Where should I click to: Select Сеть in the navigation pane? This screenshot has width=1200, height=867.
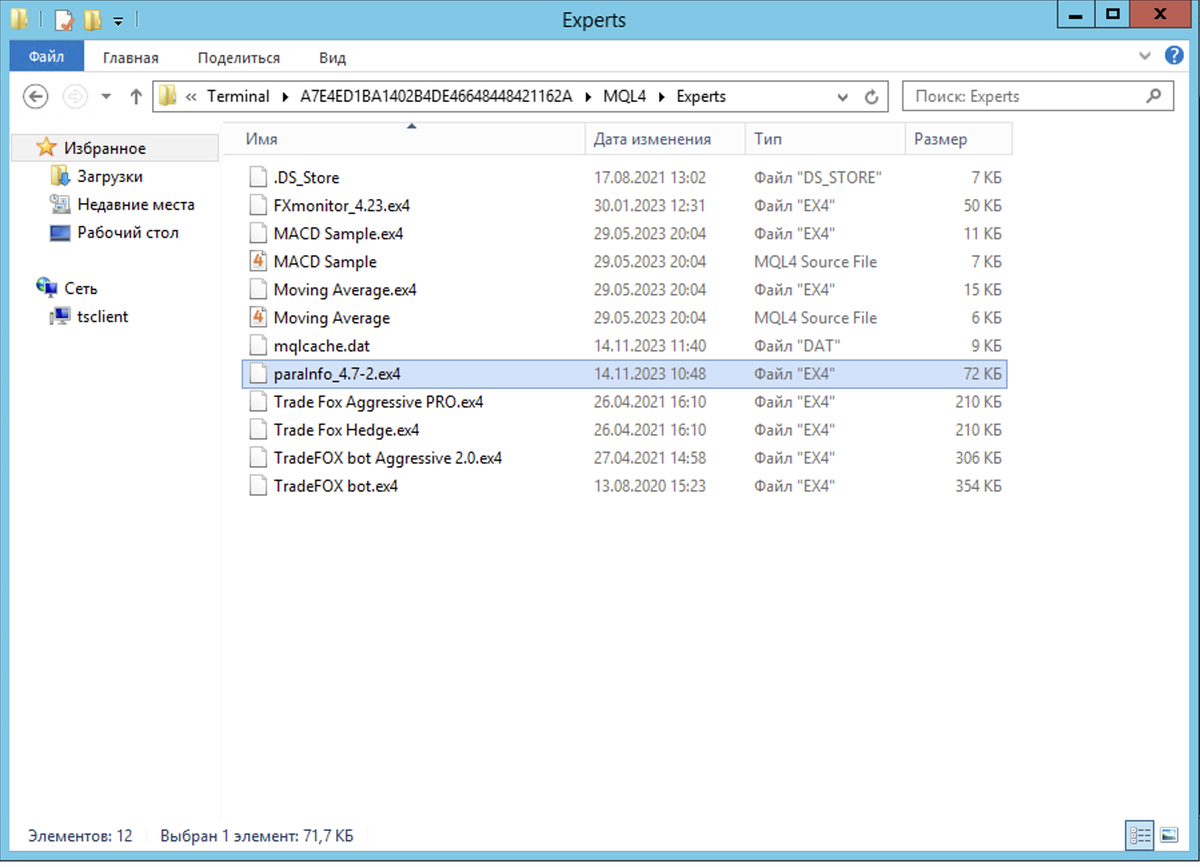(81, 288)
